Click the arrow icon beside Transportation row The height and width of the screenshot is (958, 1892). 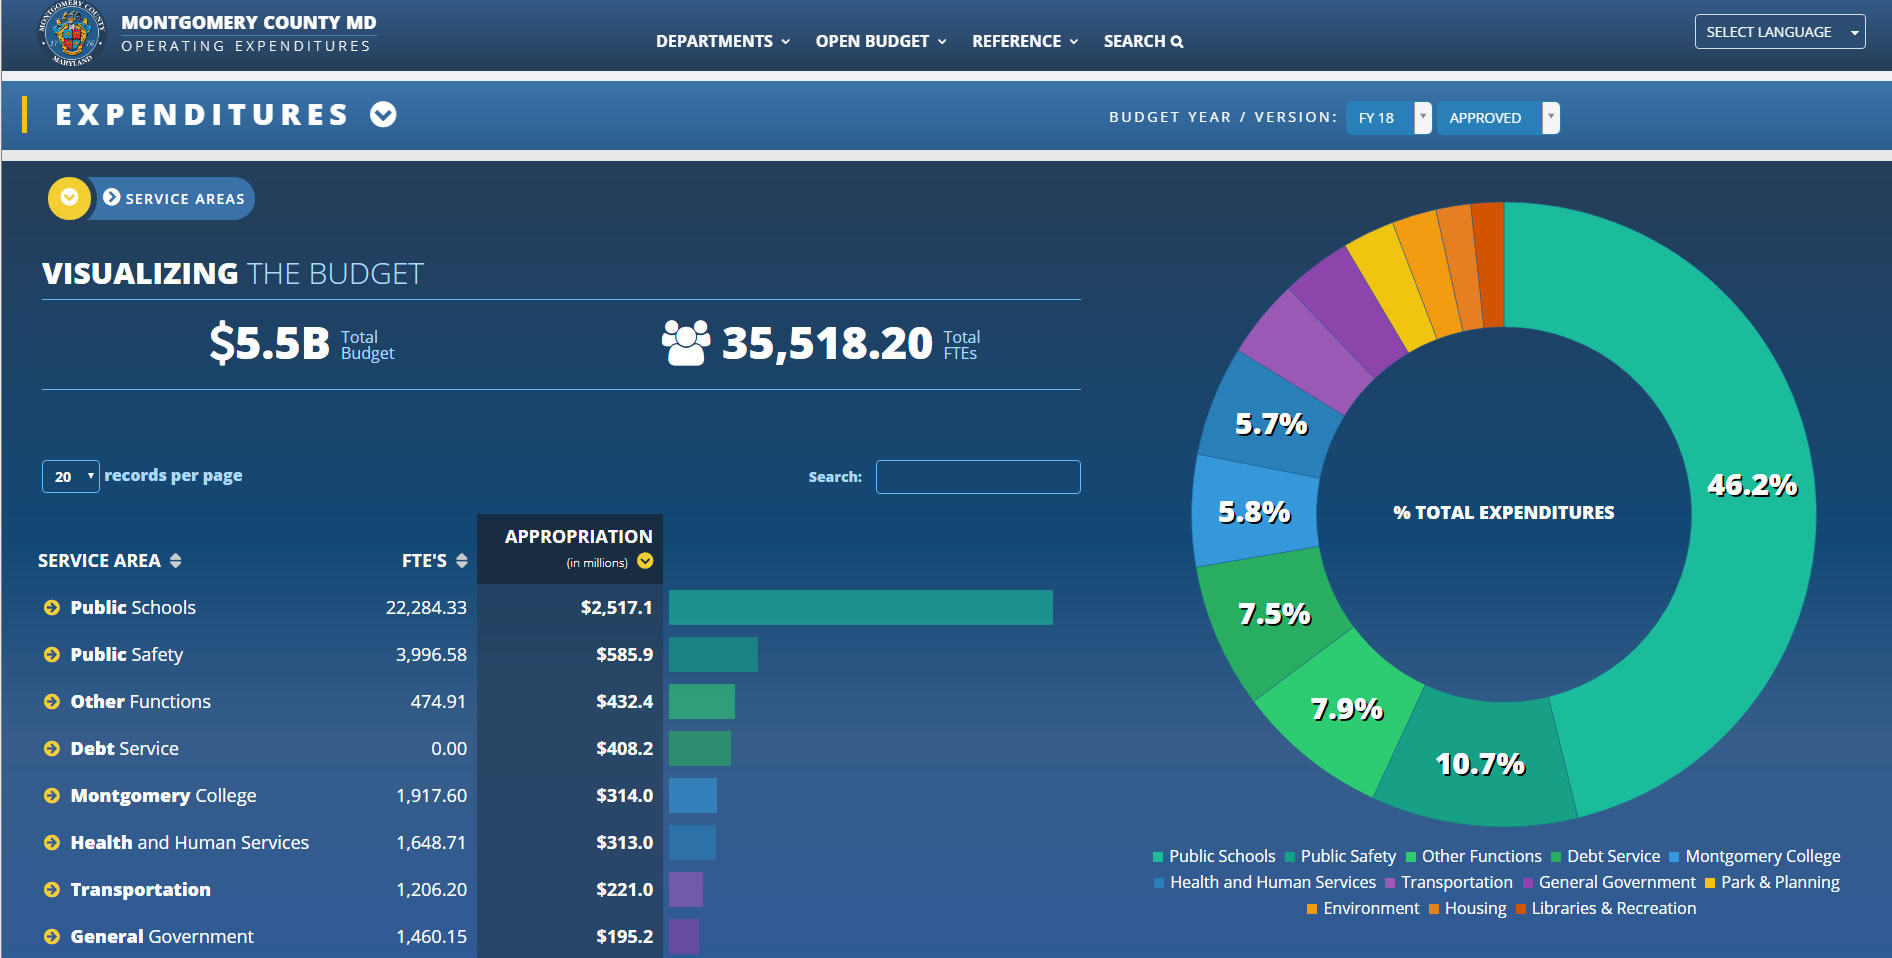[x=52, y=890]
